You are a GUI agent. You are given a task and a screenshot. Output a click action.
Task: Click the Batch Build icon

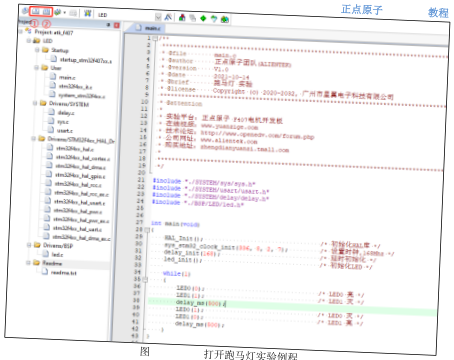[x=58, y=12]
